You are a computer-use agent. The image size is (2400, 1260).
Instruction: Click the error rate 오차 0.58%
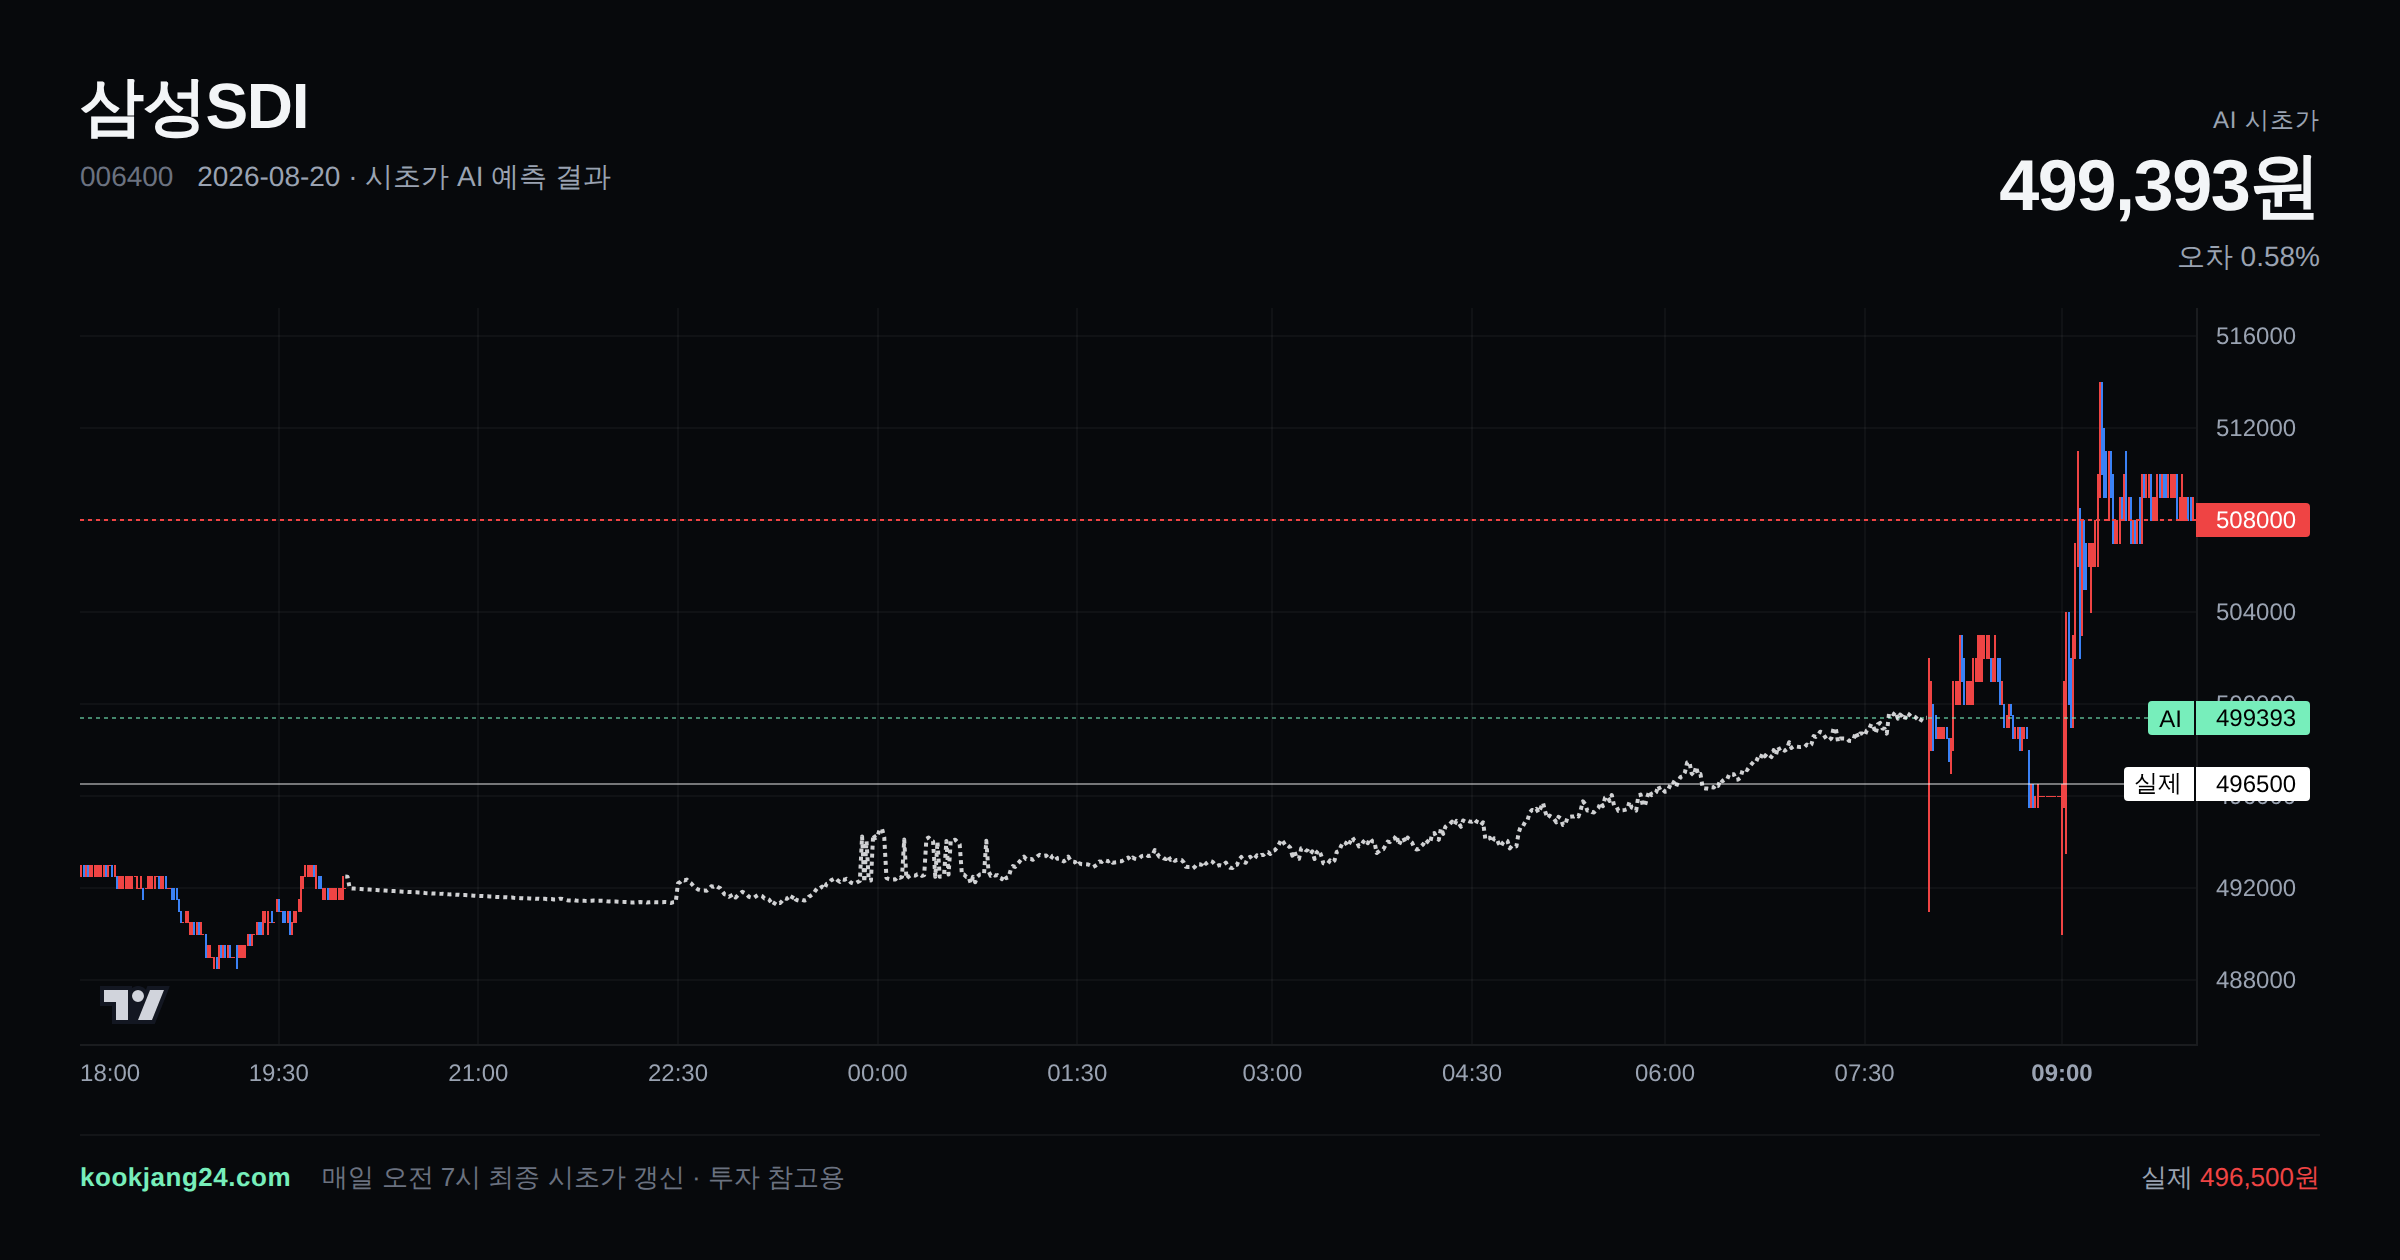coord(2248,257)
